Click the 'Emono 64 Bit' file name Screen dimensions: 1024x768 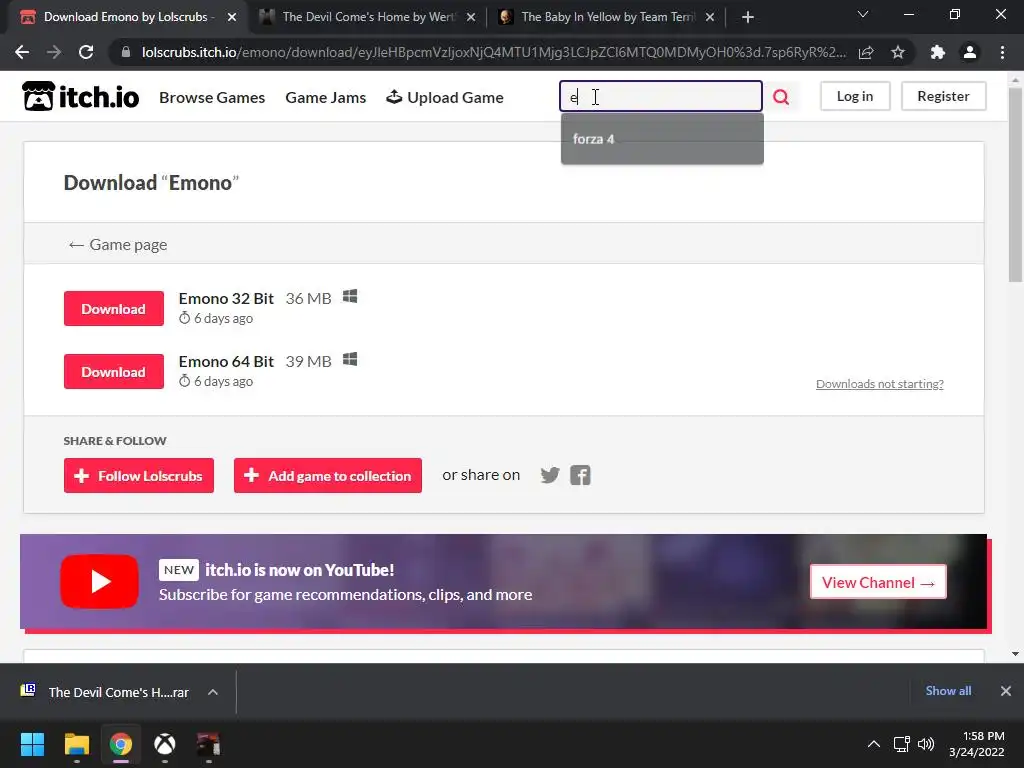click(x=226, y=361)
